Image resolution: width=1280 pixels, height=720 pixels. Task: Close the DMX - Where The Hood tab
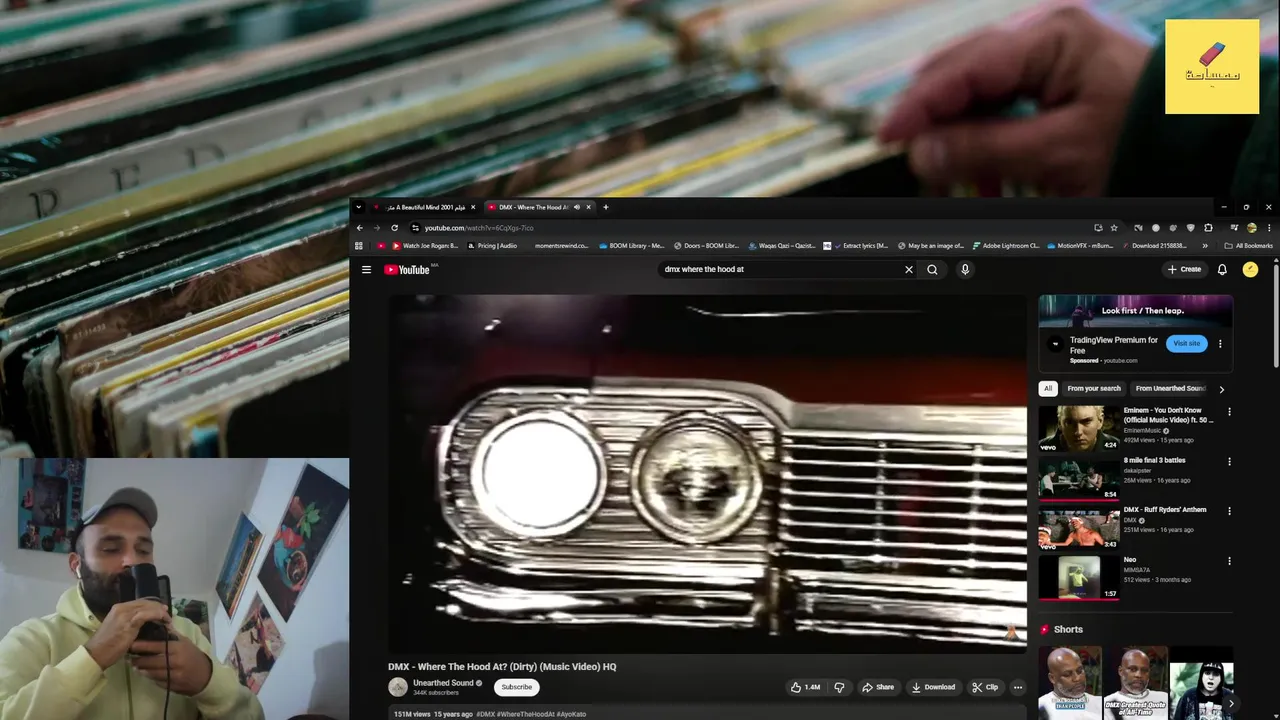[589, 207]
